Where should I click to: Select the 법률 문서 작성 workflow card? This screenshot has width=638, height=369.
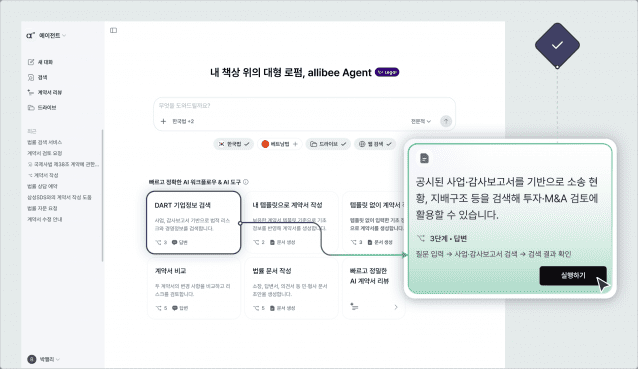click(x=291, y=288)
